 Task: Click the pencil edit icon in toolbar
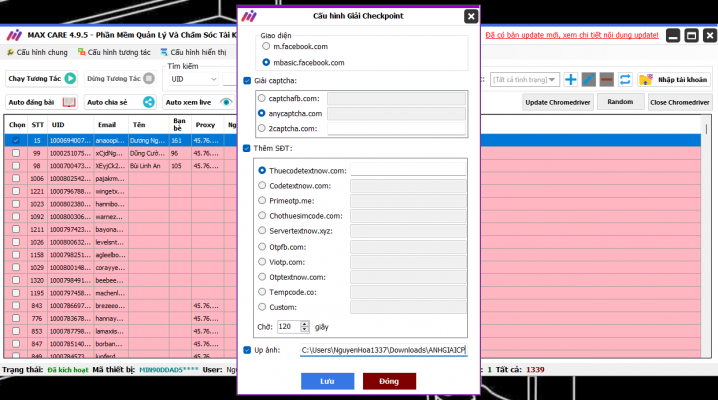(588, 79)
